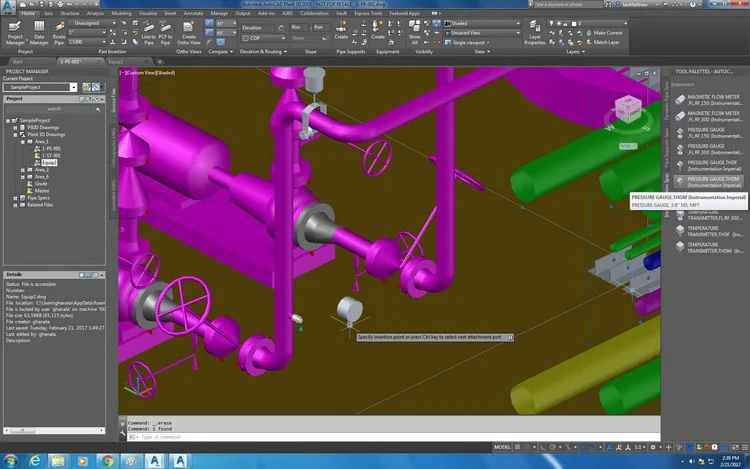Add new drawing tab with plus button
The width and height of the screenshot is (750, 469).
160,62
